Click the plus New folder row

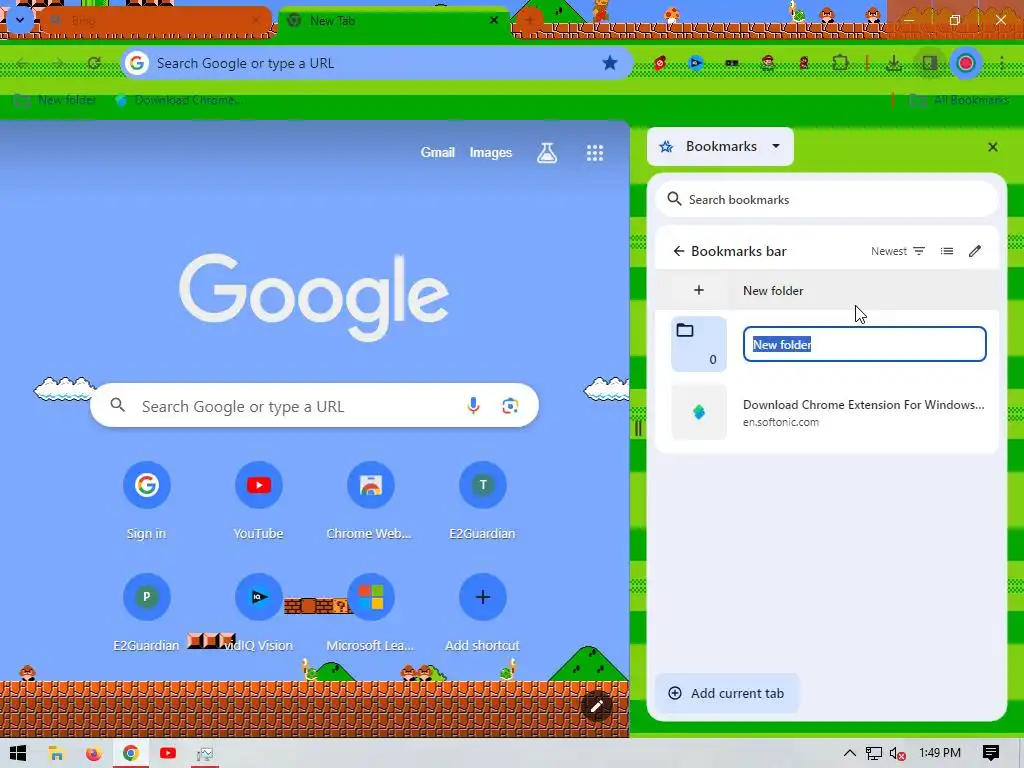coord(827,290)
